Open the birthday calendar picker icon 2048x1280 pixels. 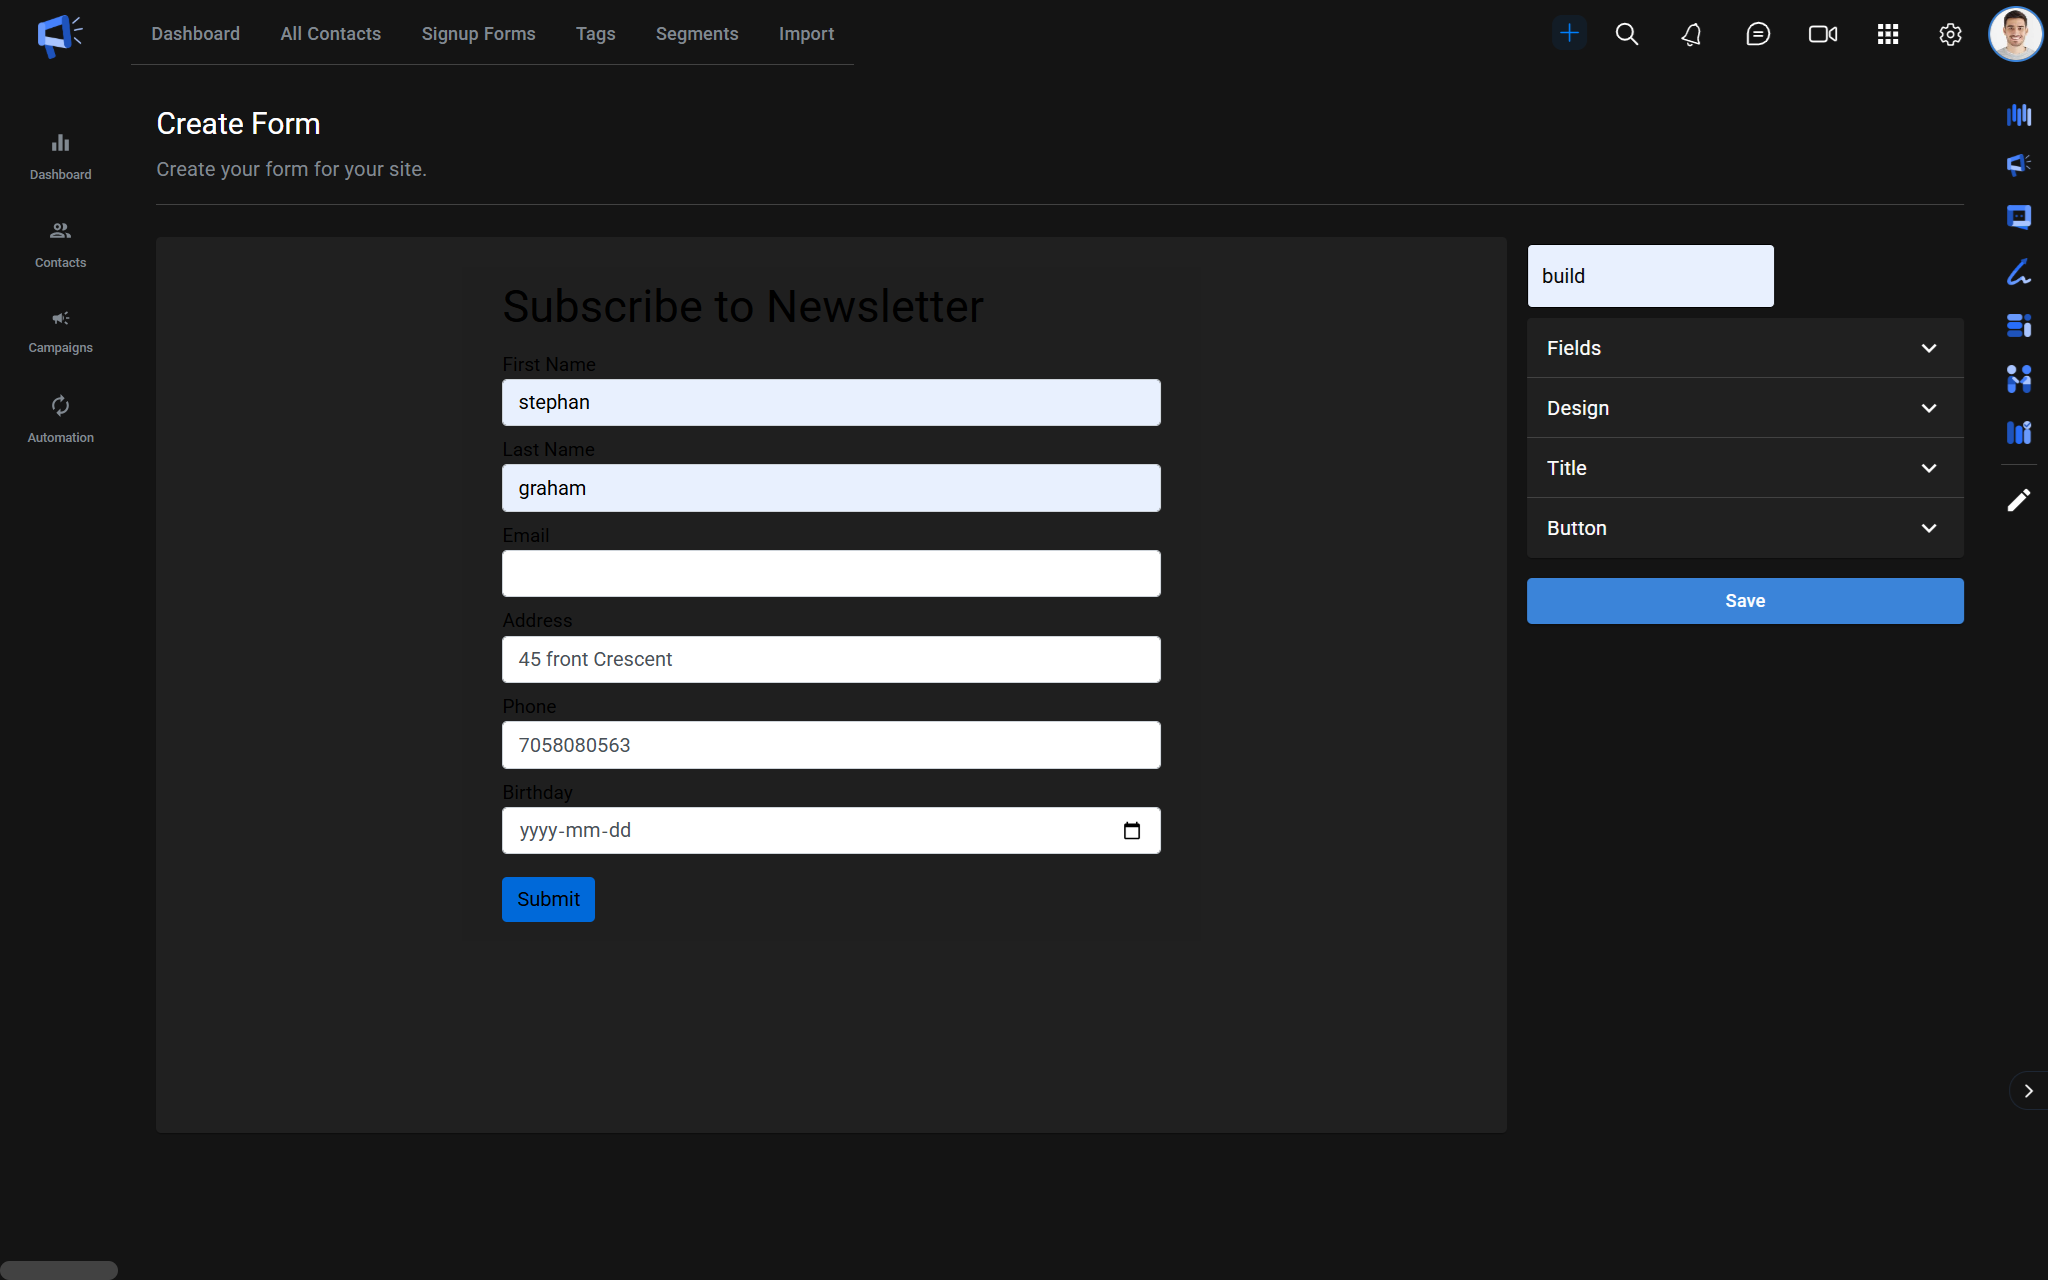[x=1132, y=831]
